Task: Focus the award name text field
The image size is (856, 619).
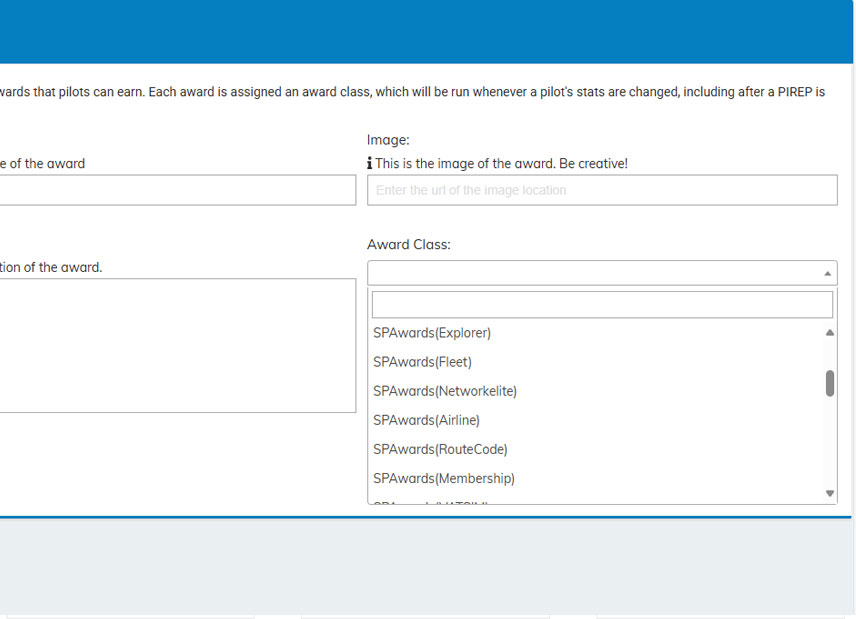Action: click(177, 190)
